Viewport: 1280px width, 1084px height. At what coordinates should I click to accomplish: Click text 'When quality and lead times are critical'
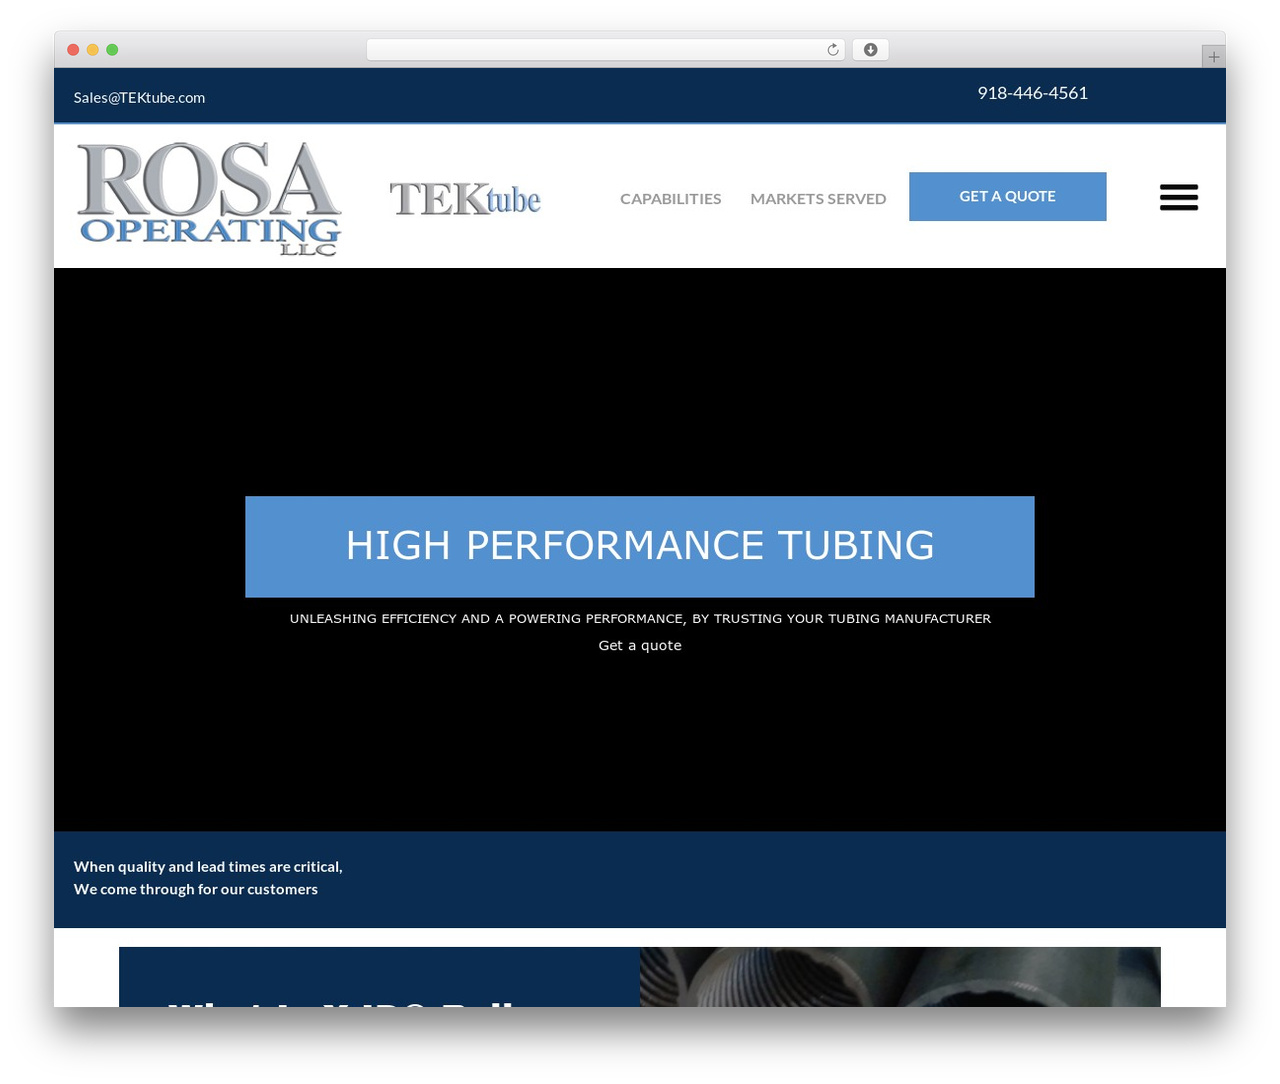(208, 866)
